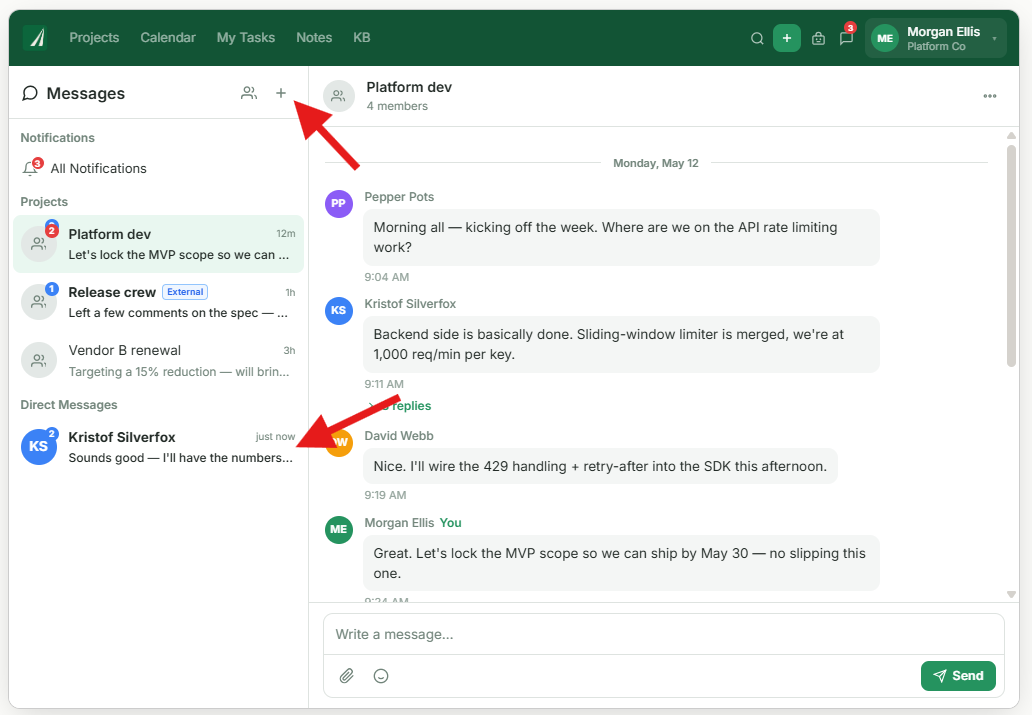Click the Direct Messages section heading
1032x715 pixels.
pyautogui.click(x=69, y=405)
